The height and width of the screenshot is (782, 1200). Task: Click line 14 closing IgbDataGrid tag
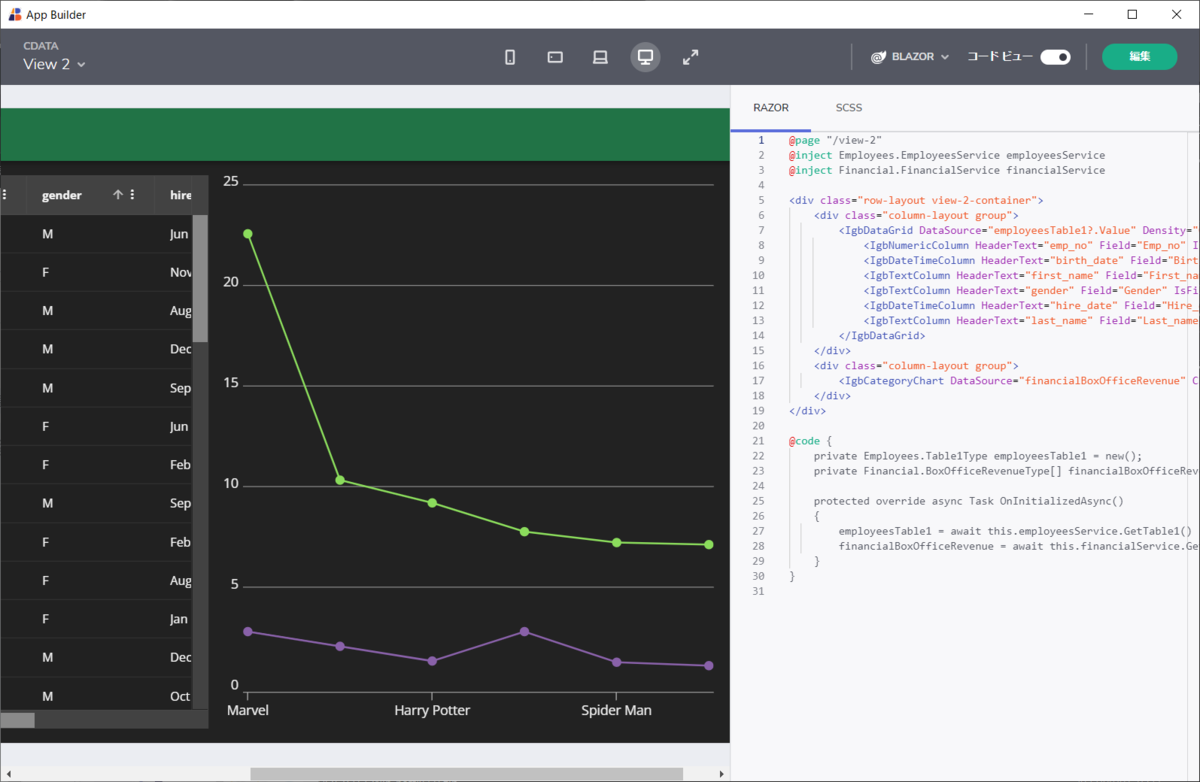coord(882,336)
